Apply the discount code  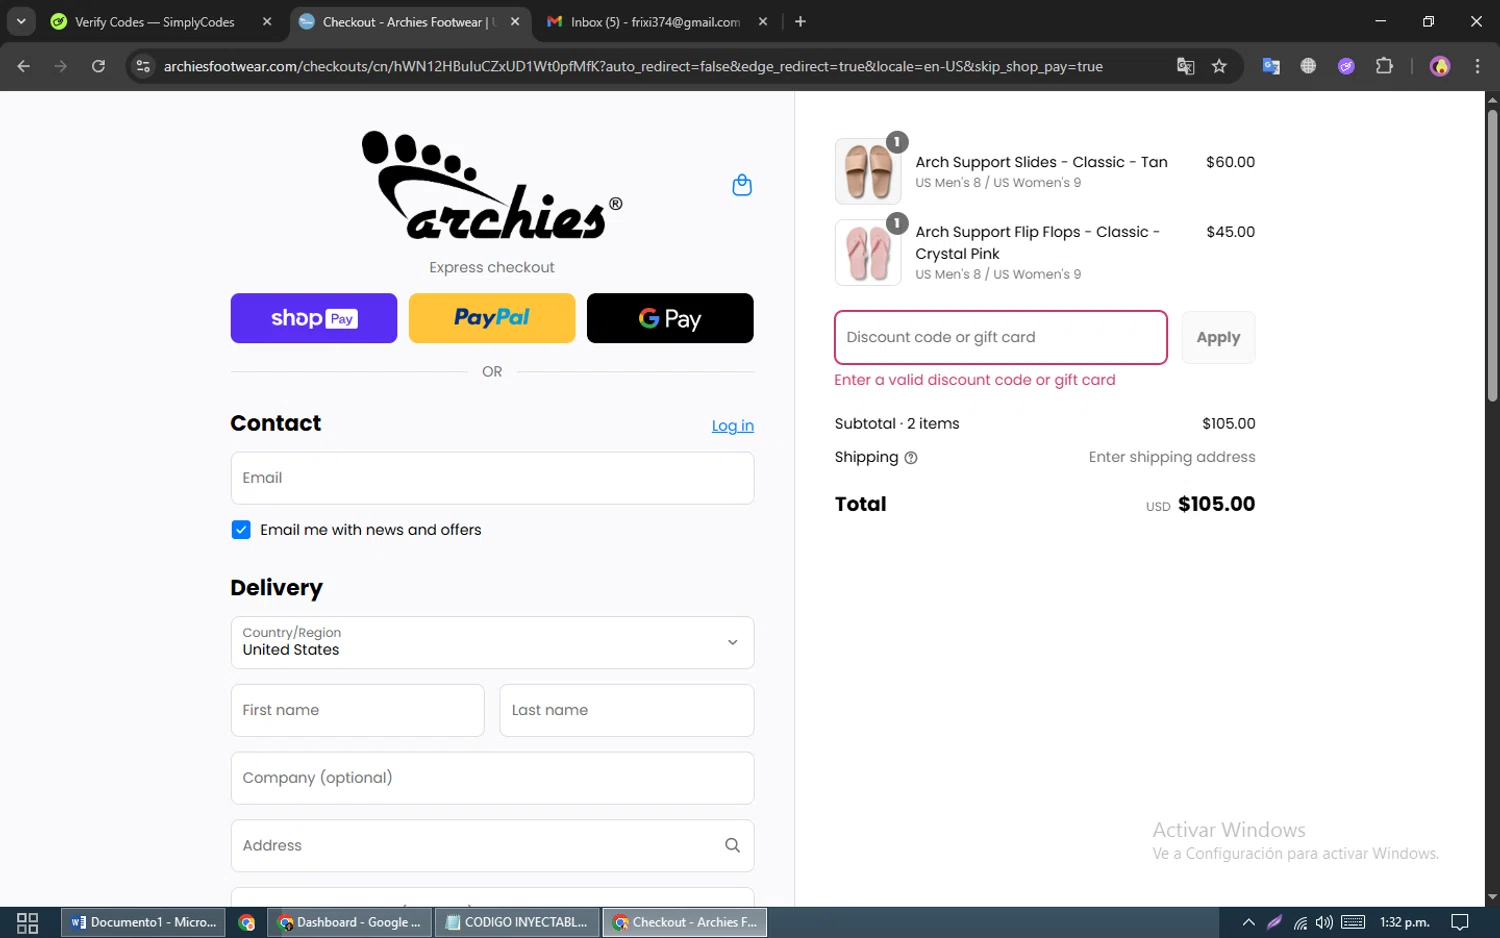tap(1218, 337)
